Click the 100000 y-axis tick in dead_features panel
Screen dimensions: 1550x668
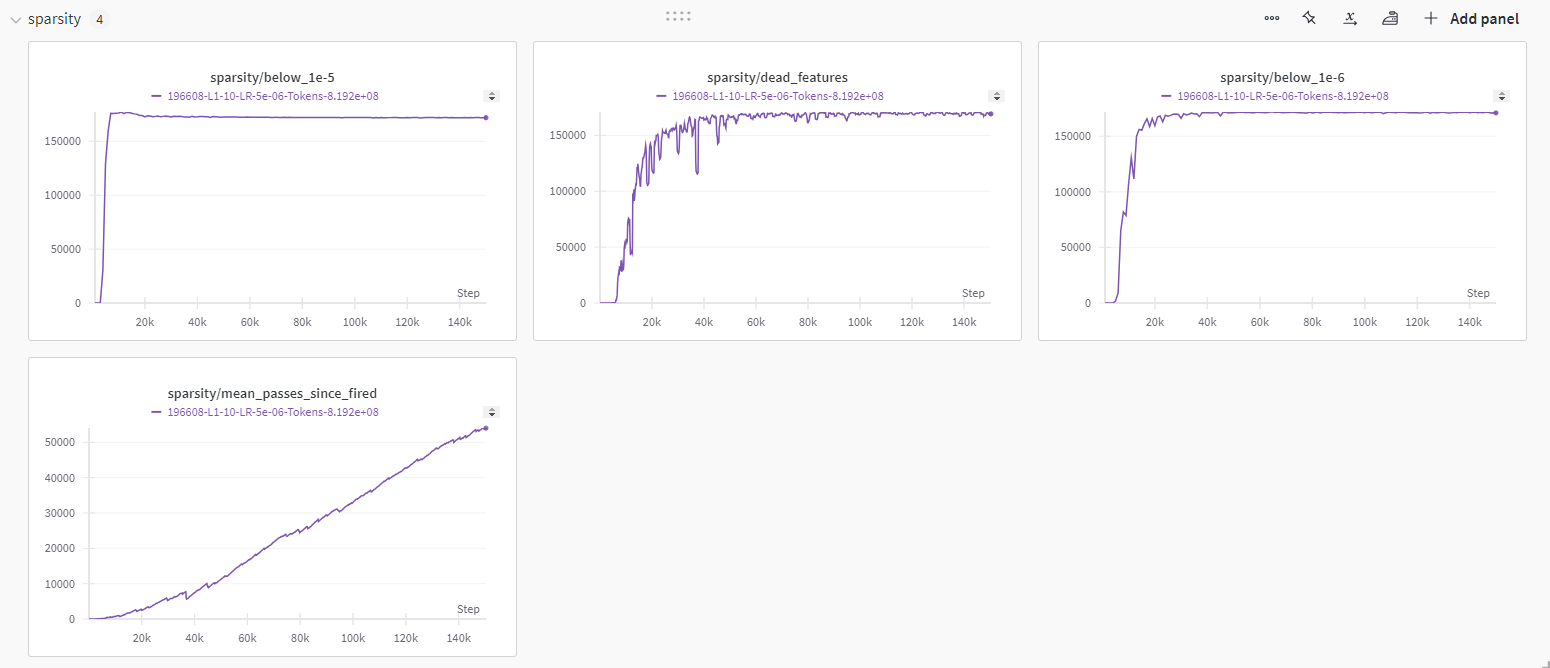pyautogui.click(x=569, y=191)
